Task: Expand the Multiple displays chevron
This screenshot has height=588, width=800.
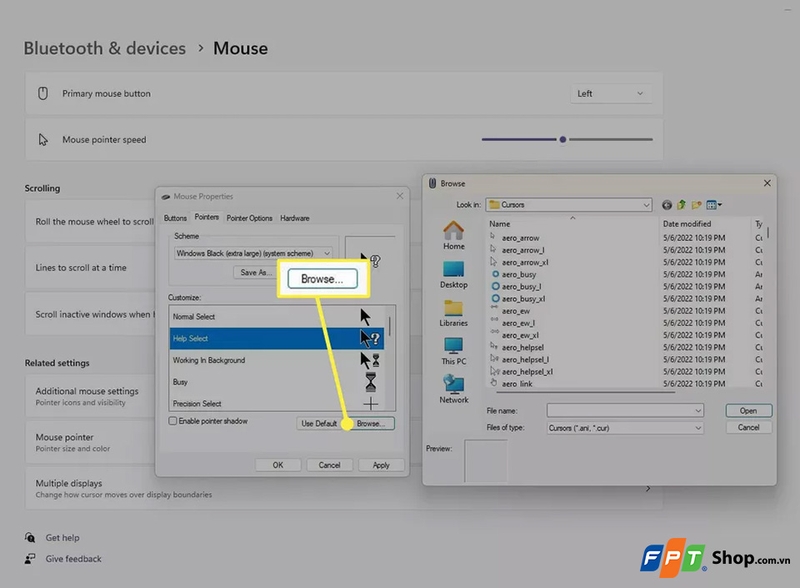Action: 647,489
